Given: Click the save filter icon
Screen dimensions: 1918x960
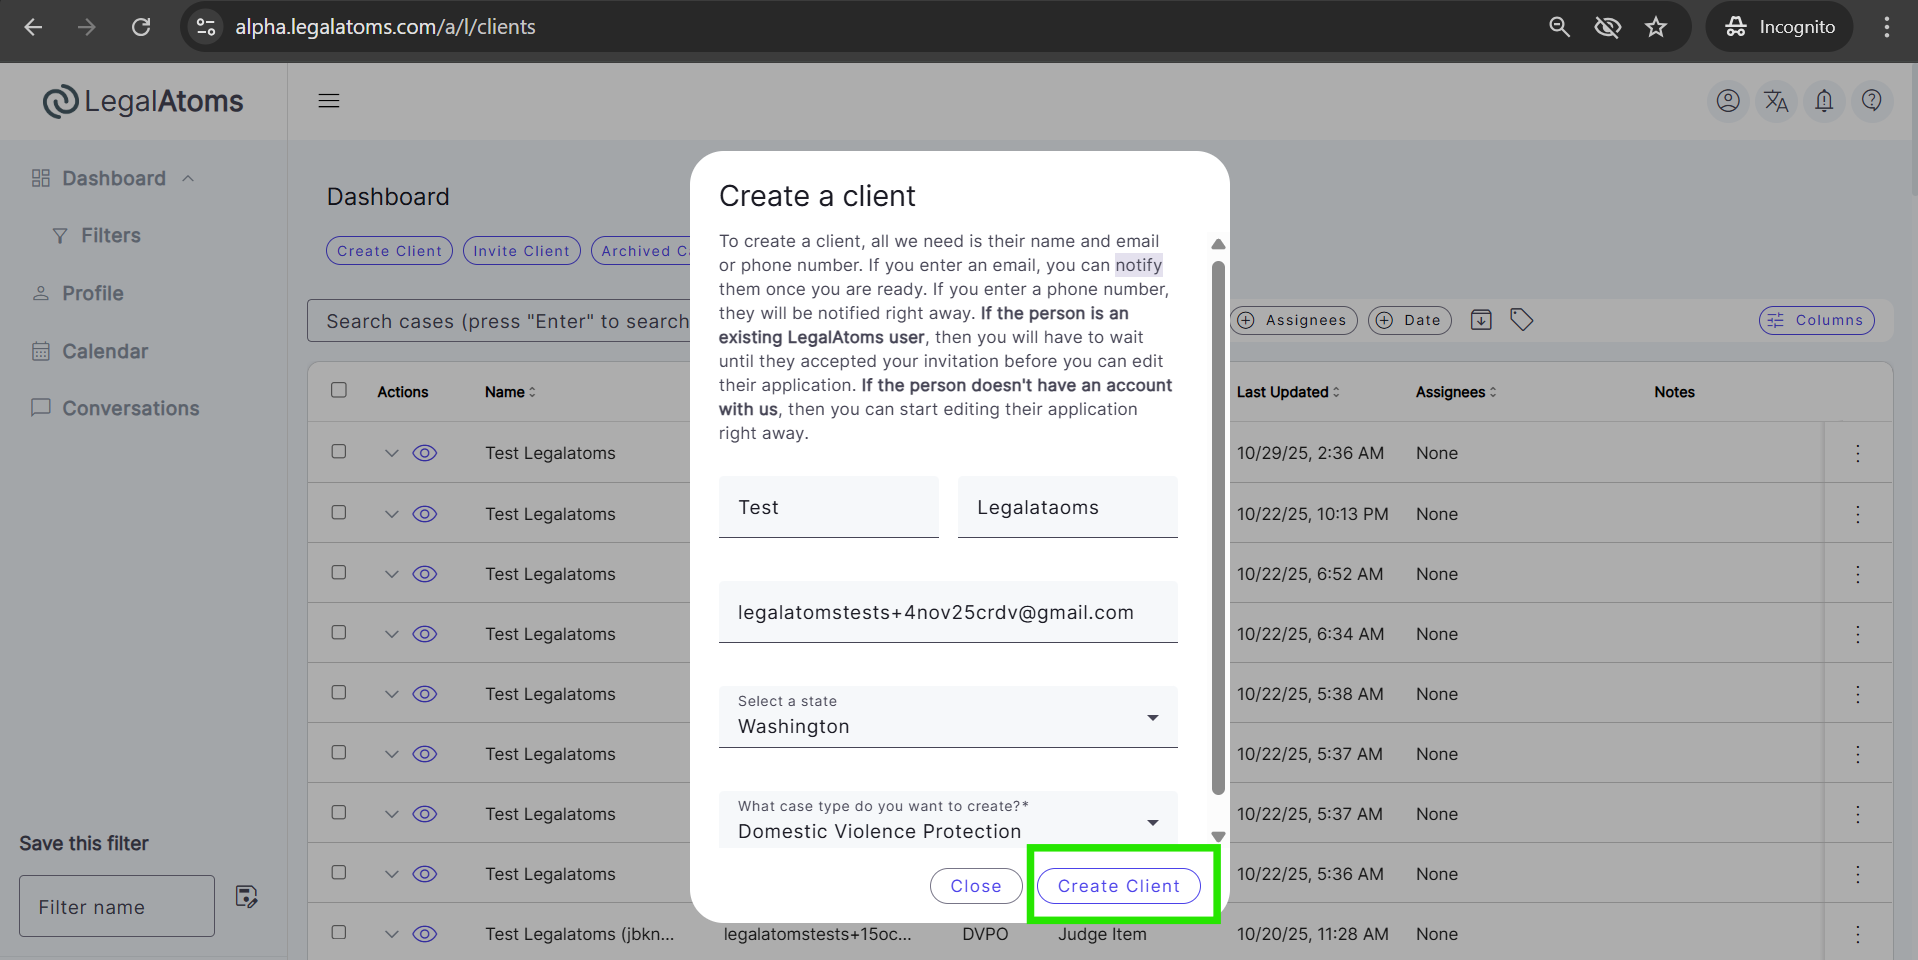Looking at the screenshot, I should [x=246, y=896].
